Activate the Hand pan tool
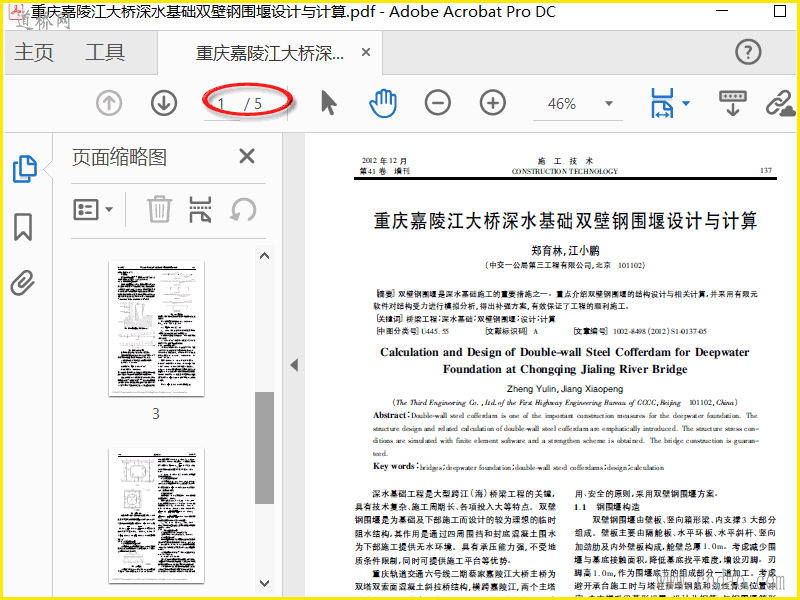This screenshot has width=800, height=600. [383, 103]
